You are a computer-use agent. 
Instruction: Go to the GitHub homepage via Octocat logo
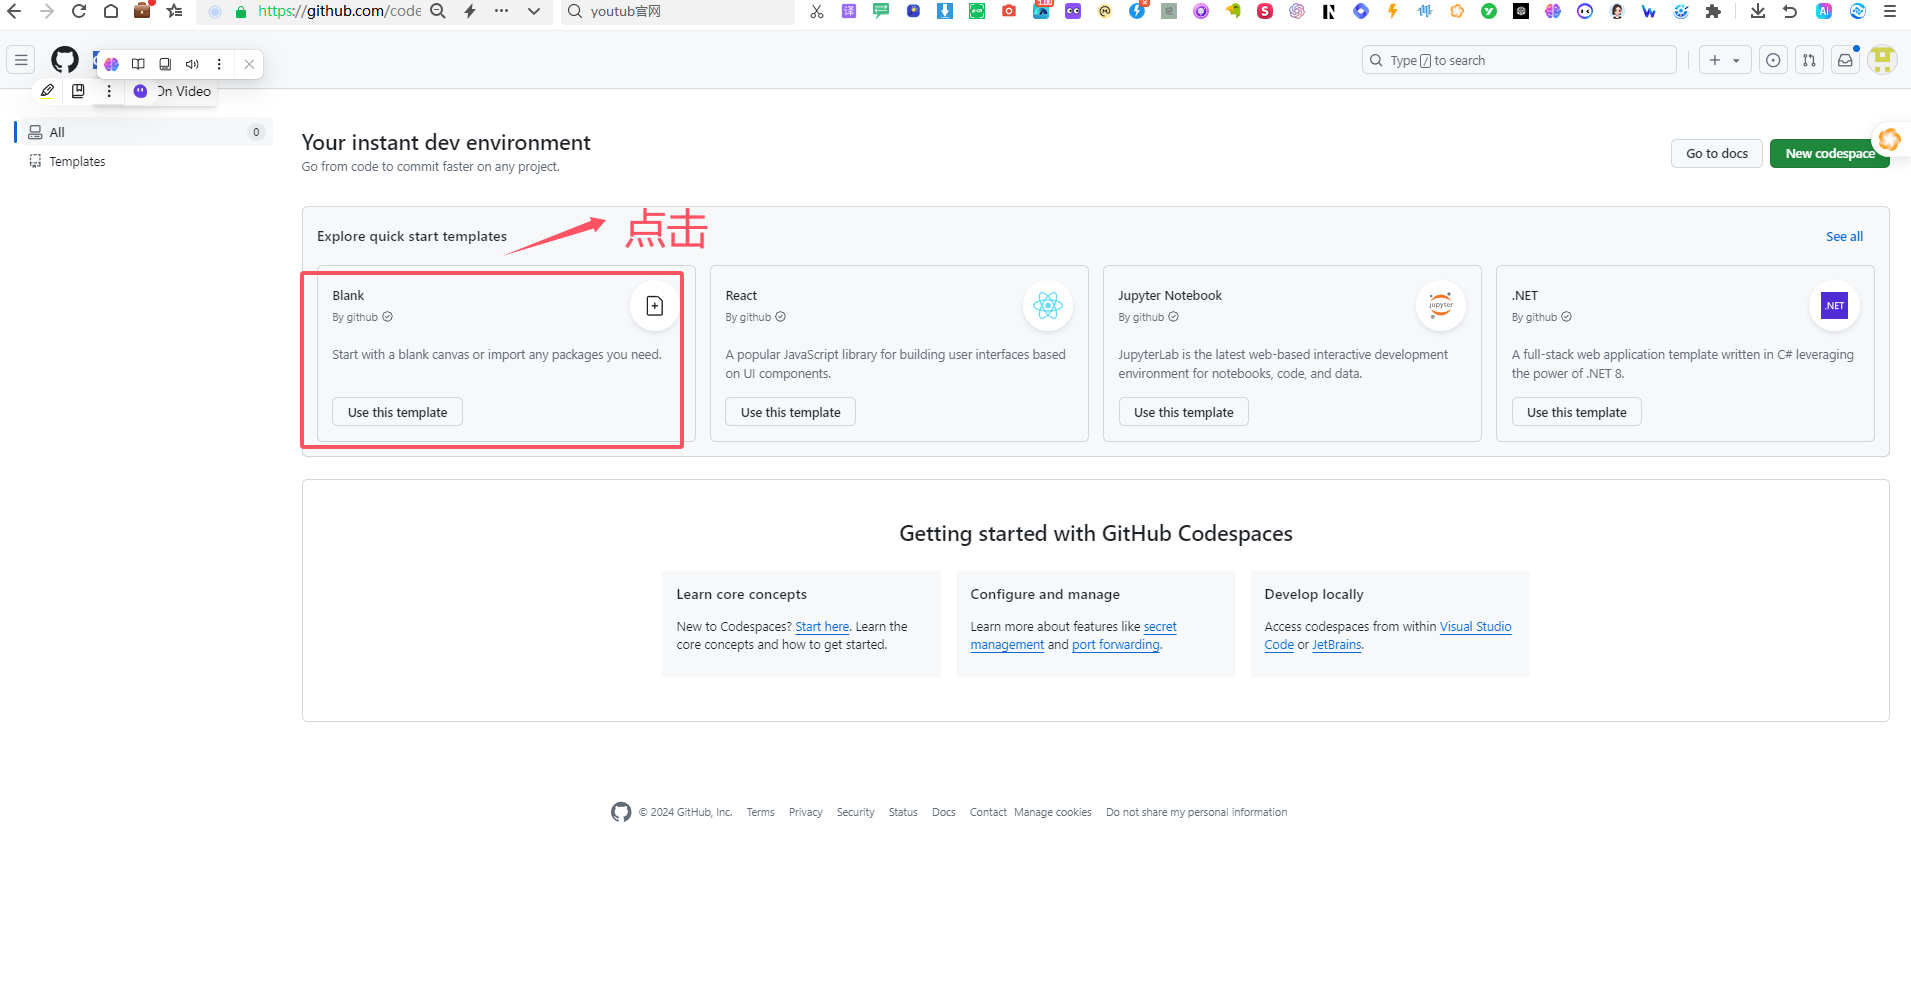65,60
